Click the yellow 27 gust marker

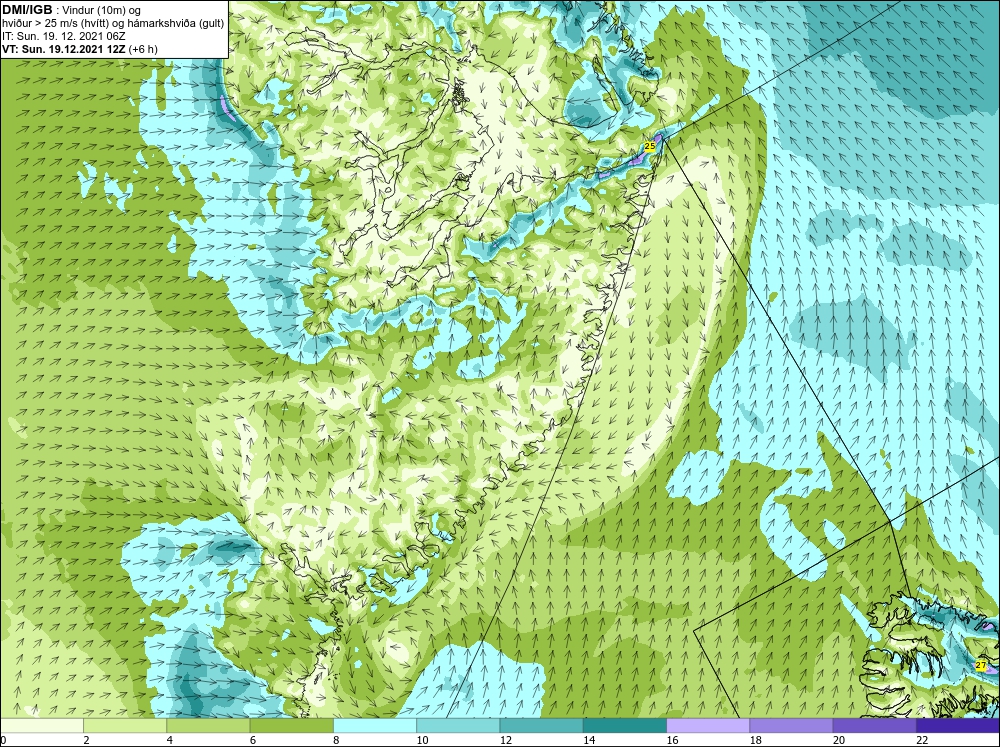pos(981,666)
